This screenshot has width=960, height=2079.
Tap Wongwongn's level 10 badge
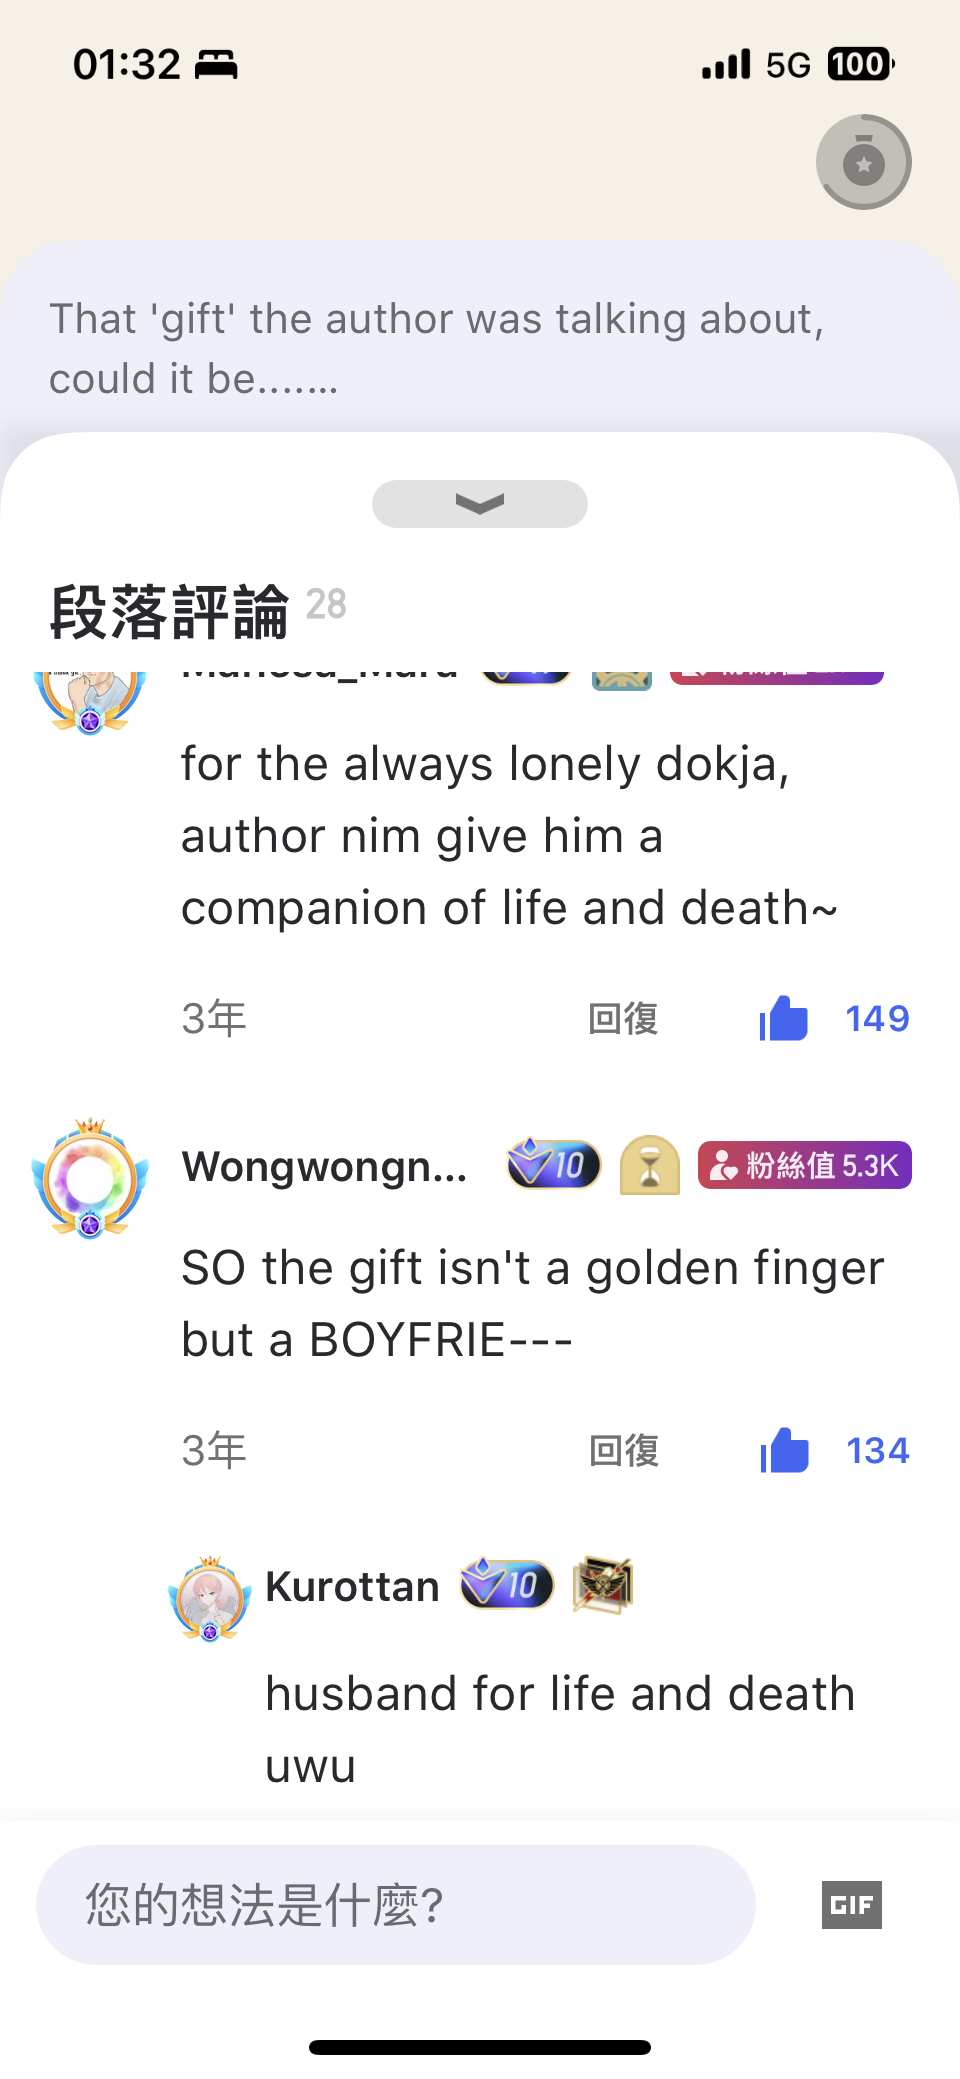click(554, 1165)
